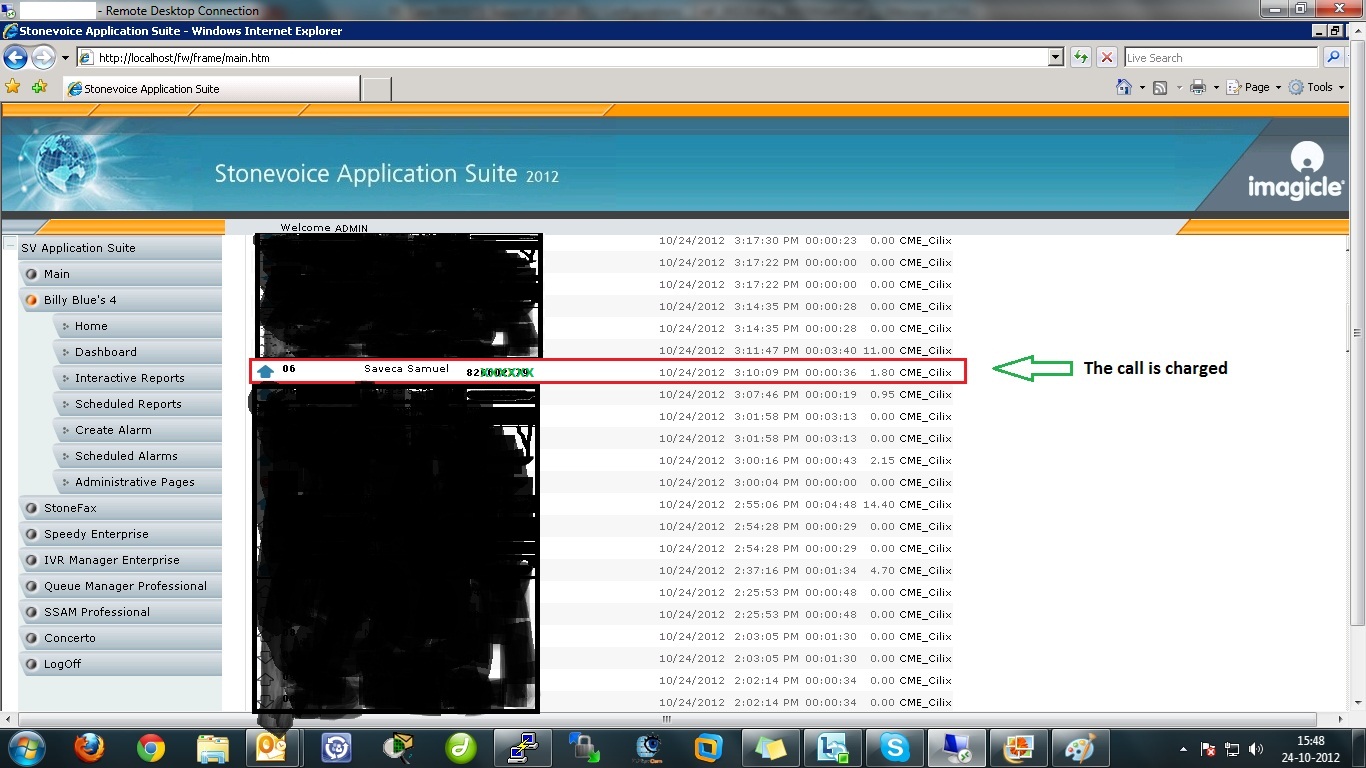1366x768 pixels.
Task: Click the Print icon in command bar
Action: point(1198,88)
